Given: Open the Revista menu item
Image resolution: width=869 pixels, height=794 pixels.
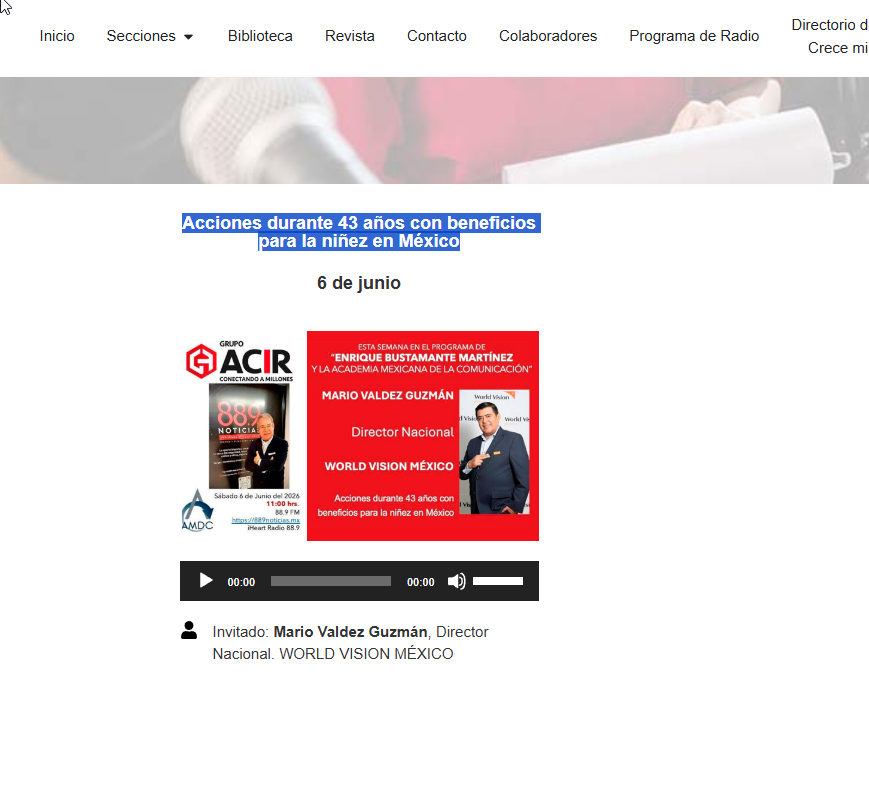Looking at the screenshot, I should (350, 36).
